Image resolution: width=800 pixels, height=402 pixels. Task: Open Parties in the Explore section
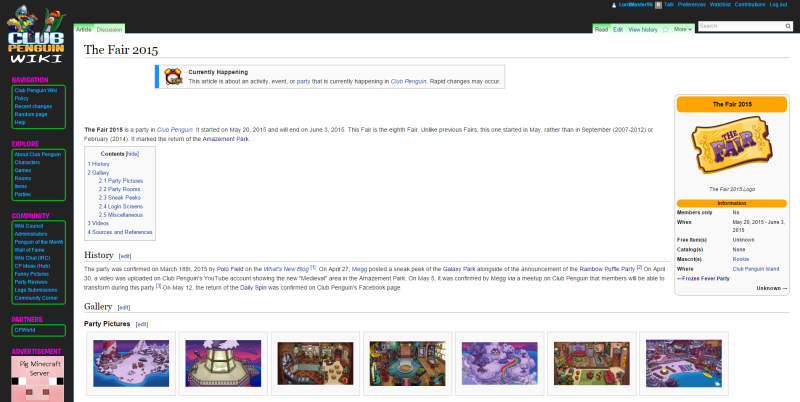(x=22, y=194)
